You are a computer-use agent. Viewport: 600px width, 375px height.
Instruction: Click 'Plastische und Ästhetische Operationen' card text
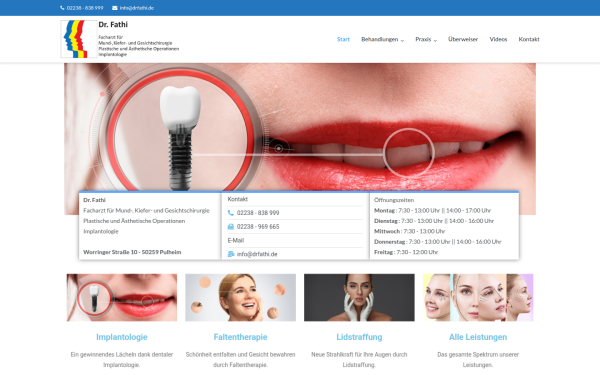134,221
